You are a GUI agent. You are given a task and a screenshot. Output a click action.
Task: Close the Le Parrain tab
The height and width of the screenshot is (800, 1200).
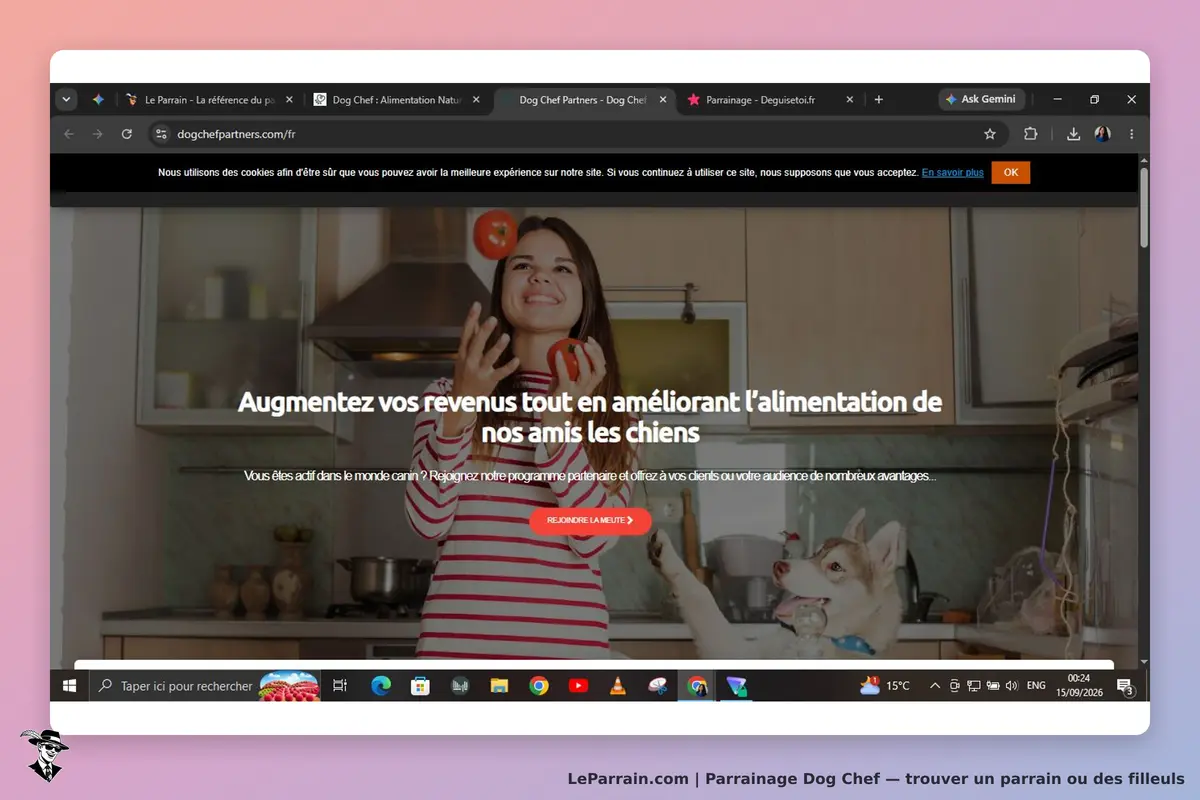[290, 100]
